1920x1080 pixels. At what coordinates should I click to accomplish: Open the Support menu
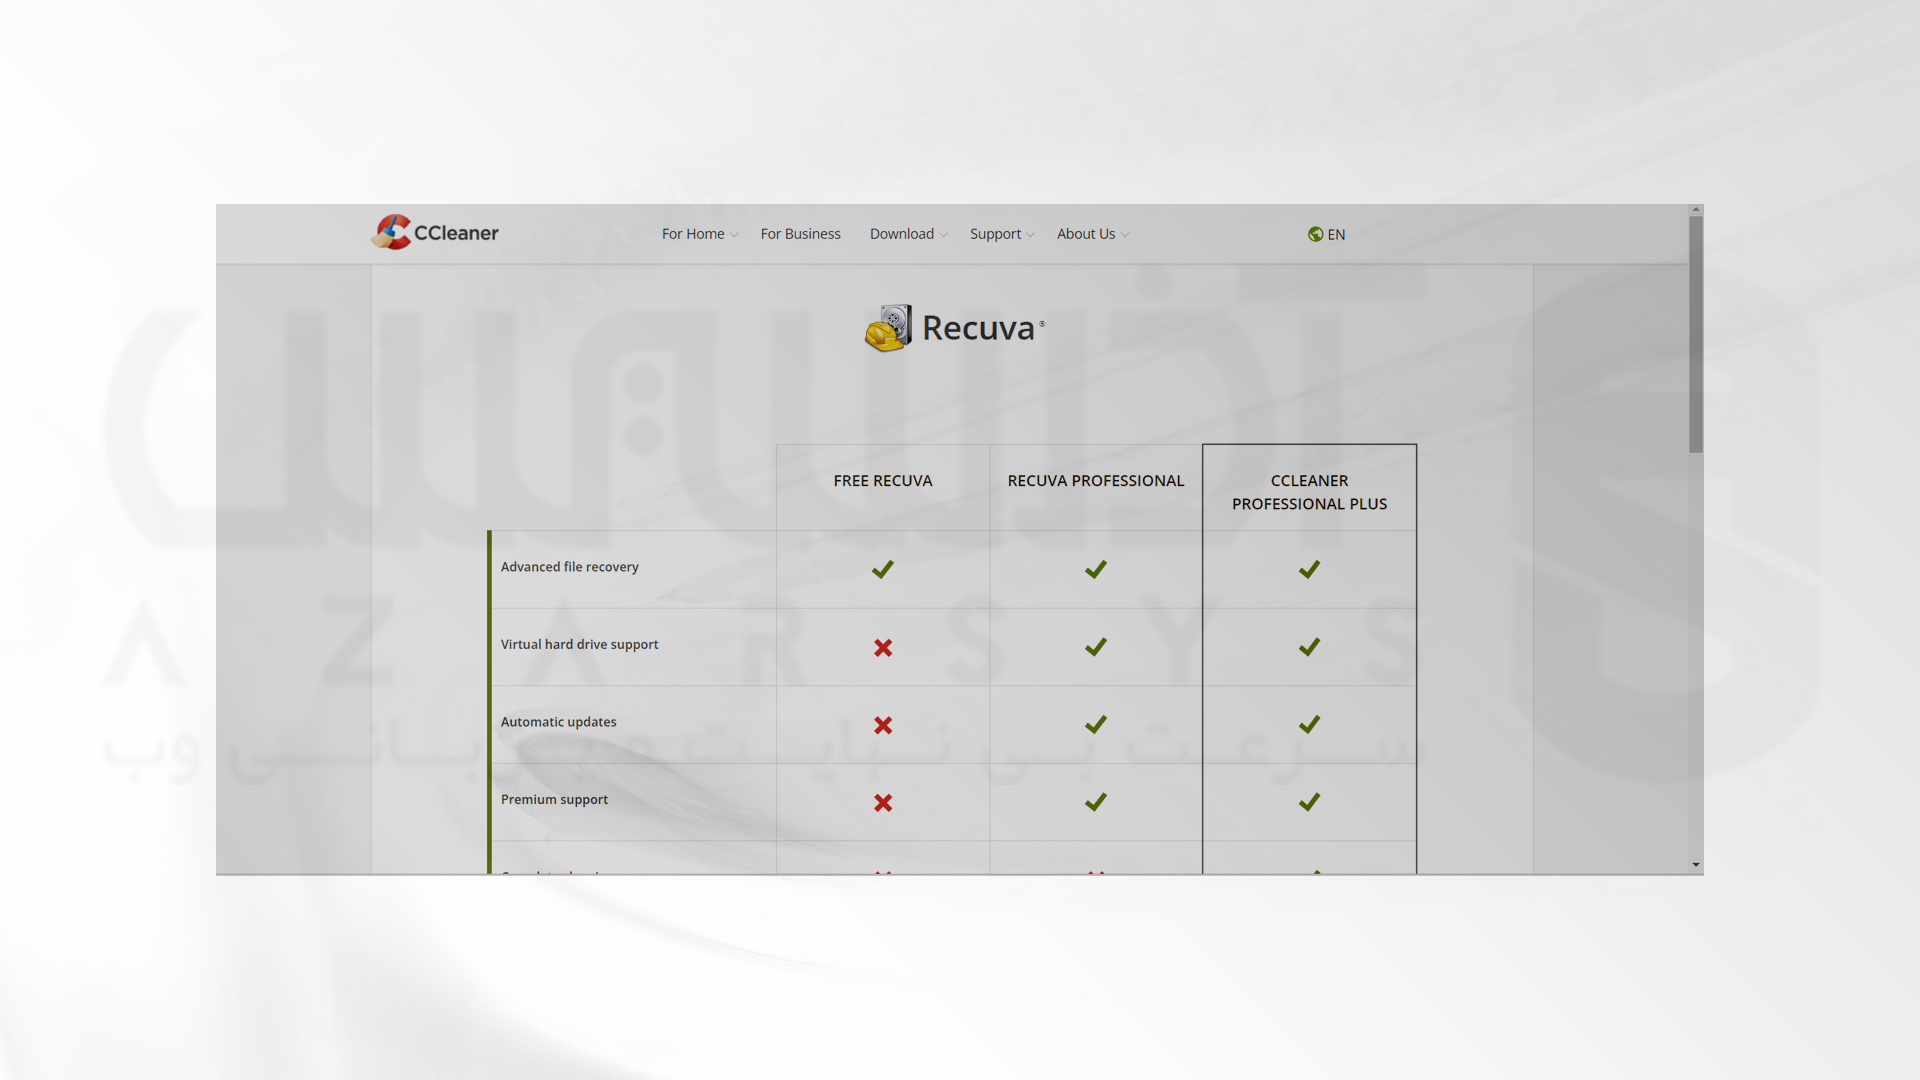coord(995,234)
